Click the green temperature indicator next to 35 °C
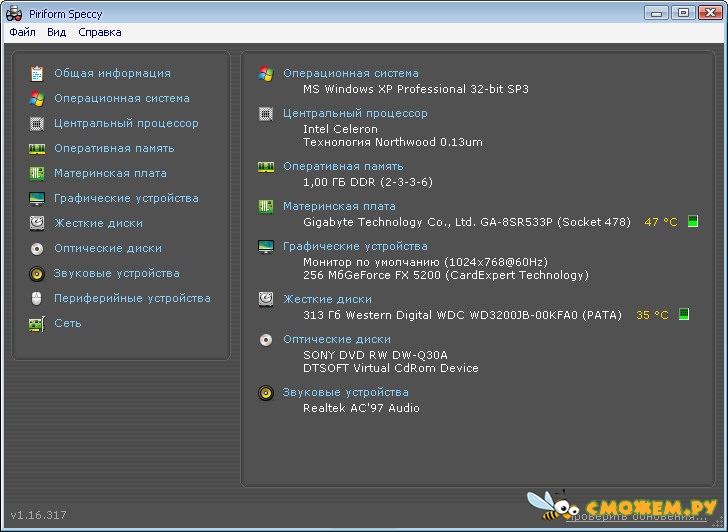 tap(684, 314)
